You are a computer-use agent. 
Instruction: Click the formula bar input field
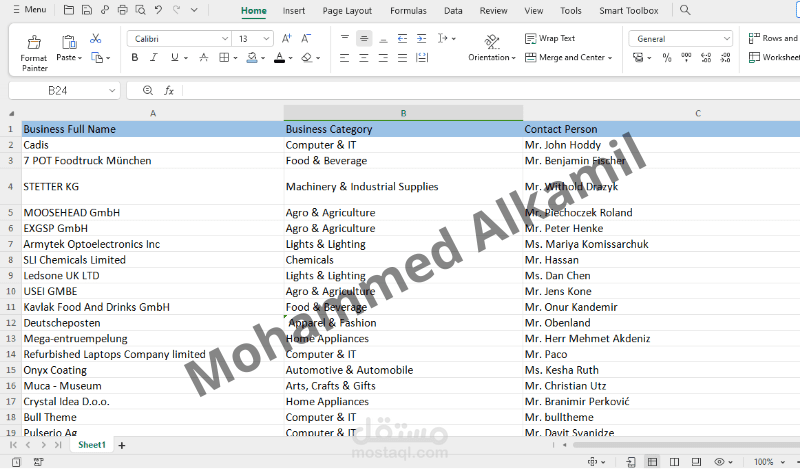[490, 91]
